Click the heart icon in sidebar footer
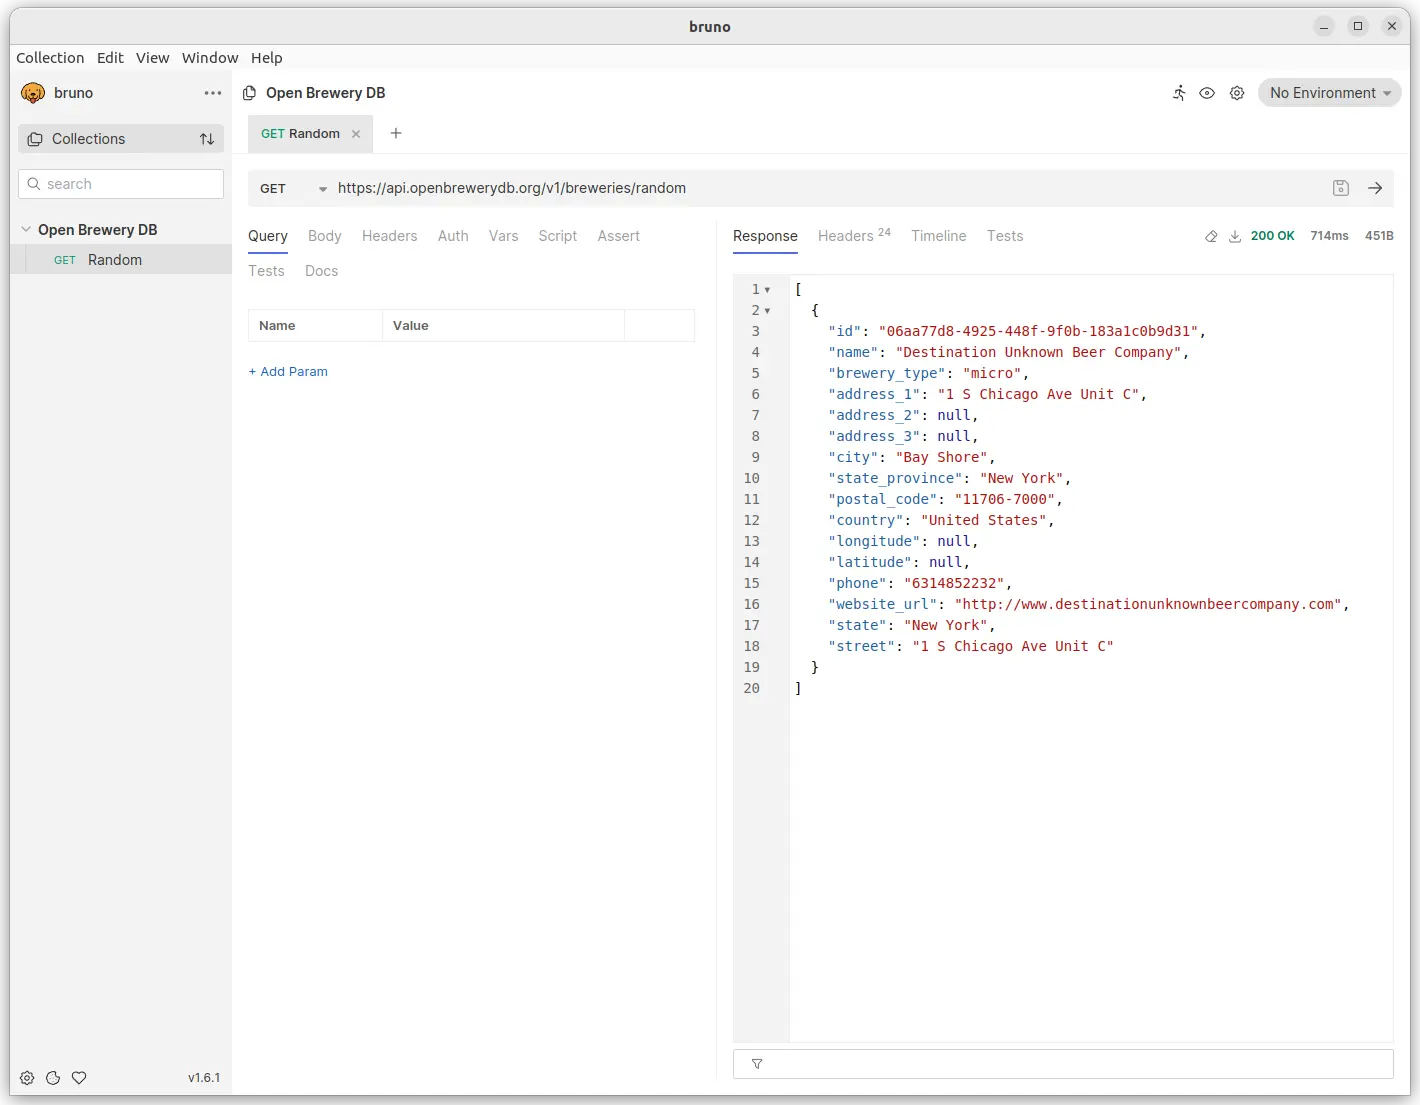Image resolution: width=1420 pixels, height=1105 pixels. [x=79, y=1078]
